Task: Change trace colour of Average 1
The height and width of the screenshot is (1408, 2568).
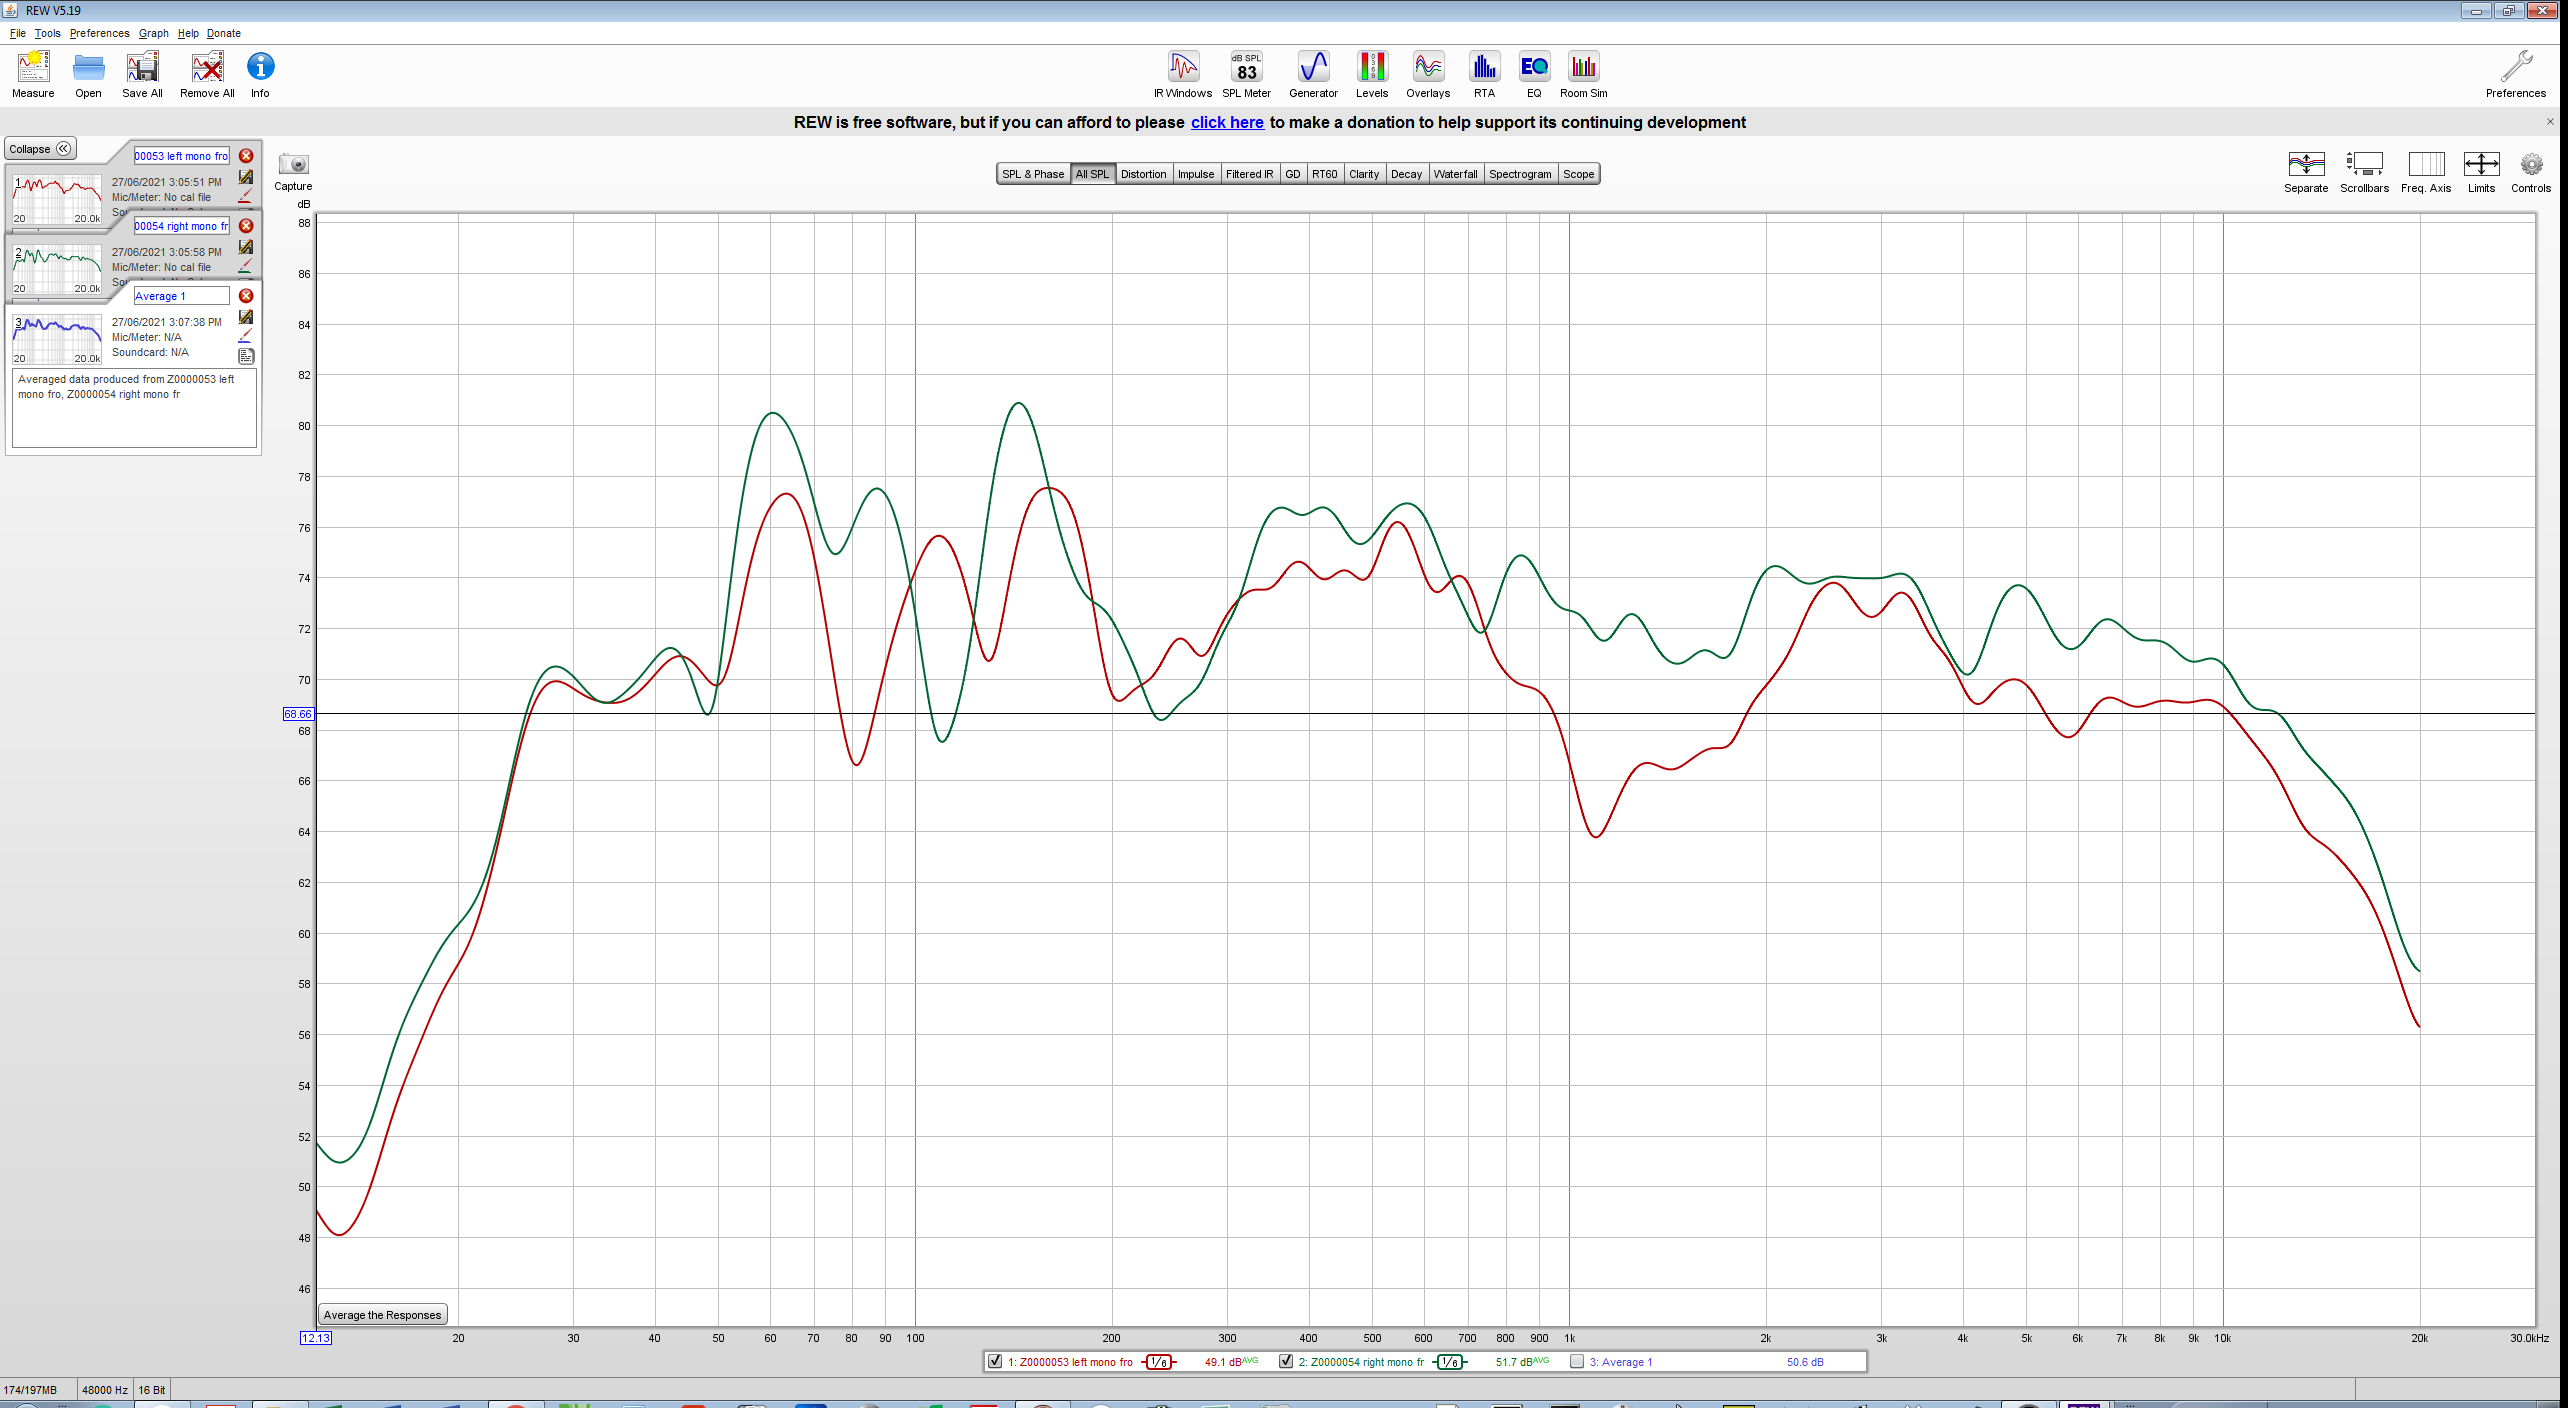Action: point(246,336)
